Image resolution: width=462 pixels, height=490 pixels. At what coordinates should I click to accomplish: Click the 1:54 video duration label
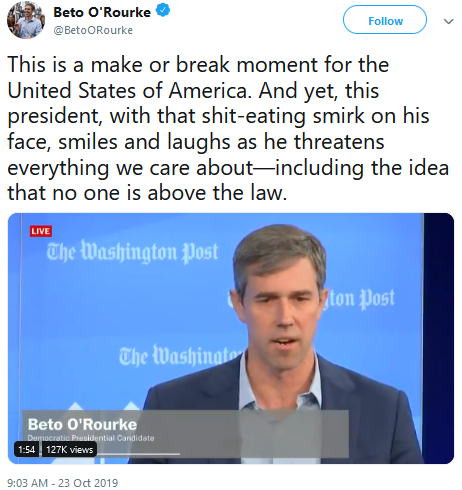tap(27, 450)
